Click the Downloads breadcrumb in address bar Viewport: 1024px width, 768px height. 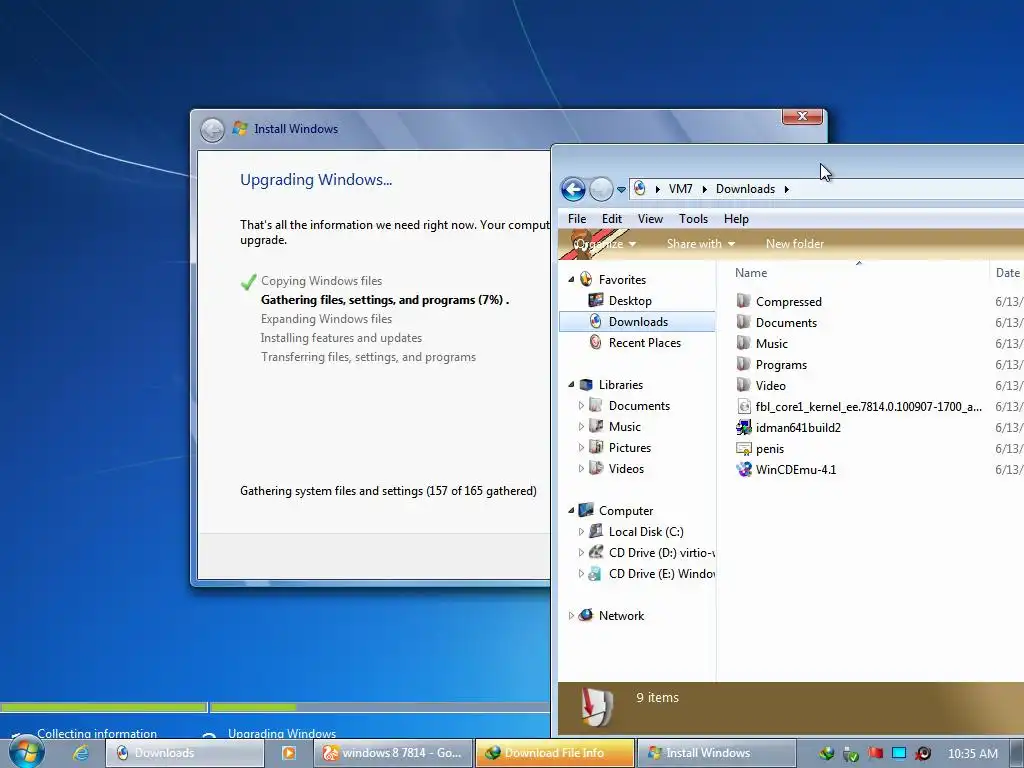[x=745, y=189]
